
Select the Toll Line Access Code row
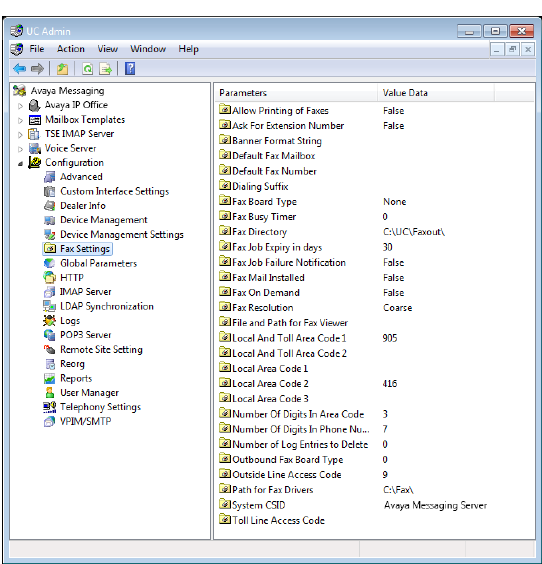(272, 520)
